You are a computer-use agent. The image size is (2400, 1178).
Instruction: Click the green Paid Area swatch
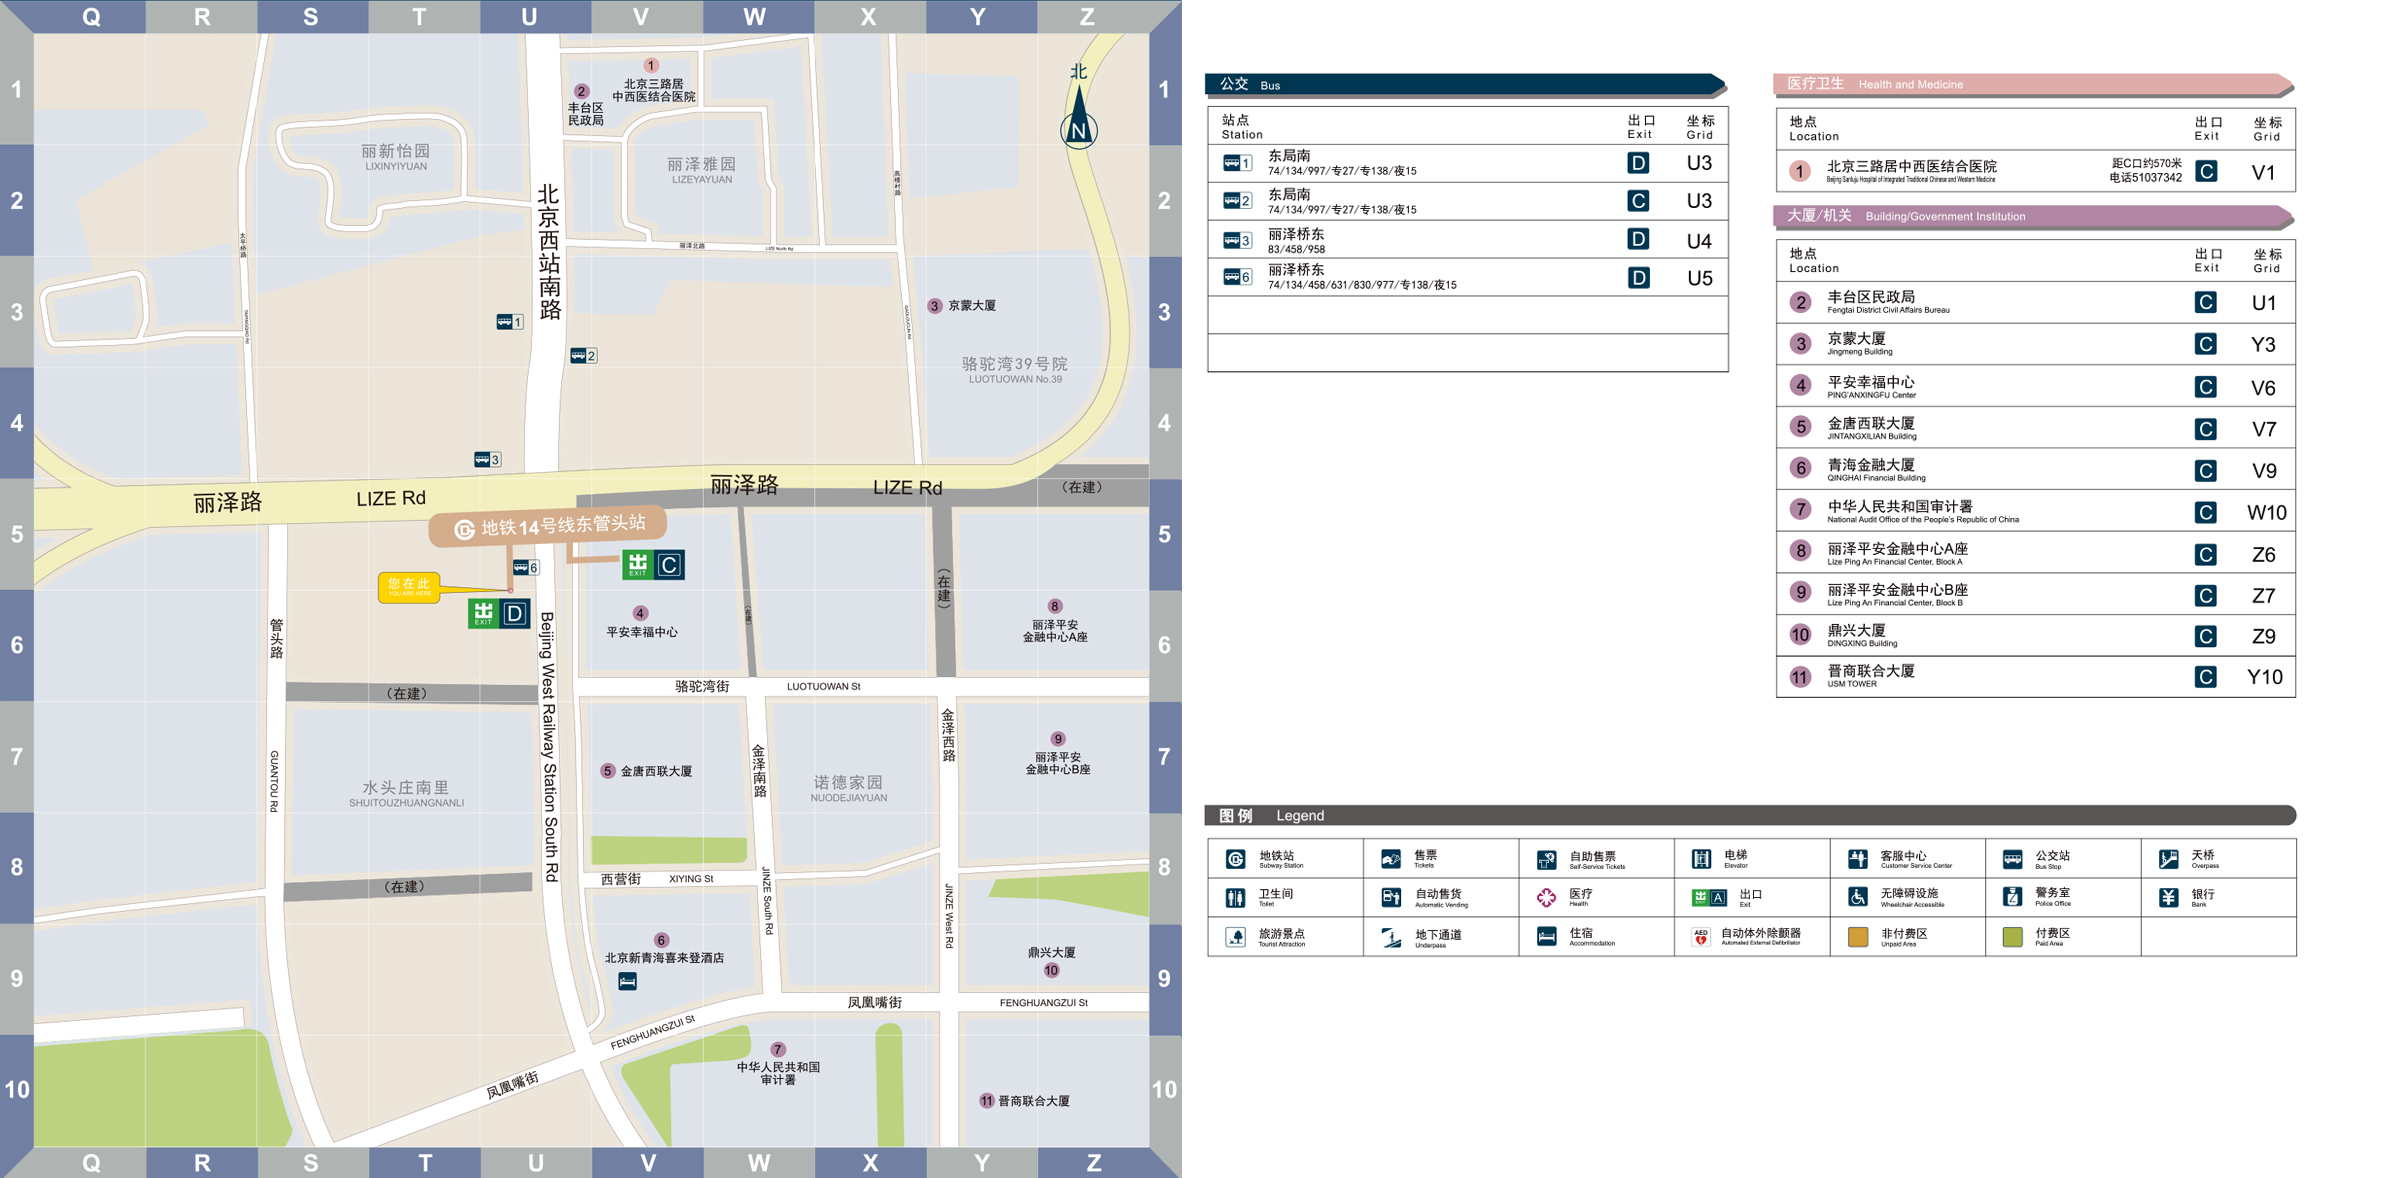[2013, 937]
